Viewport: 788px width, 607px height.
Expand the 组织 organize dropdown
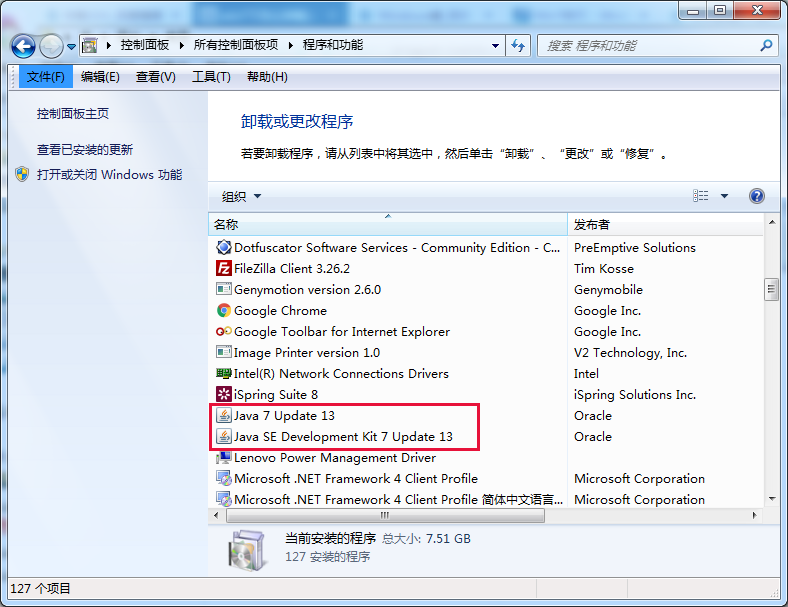tap(241, 196)
